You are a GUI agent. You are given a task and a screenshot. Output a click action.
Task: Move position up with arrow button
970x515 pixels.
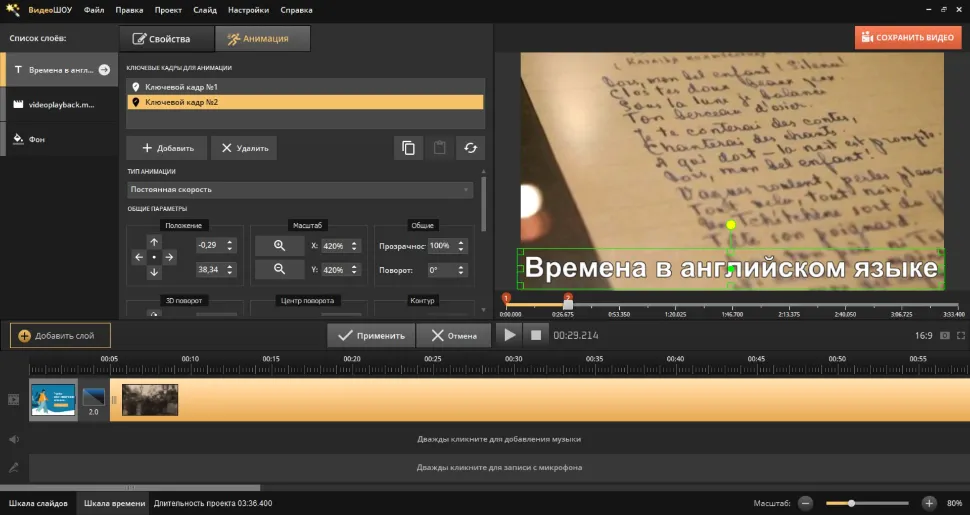tap(154, 243)
